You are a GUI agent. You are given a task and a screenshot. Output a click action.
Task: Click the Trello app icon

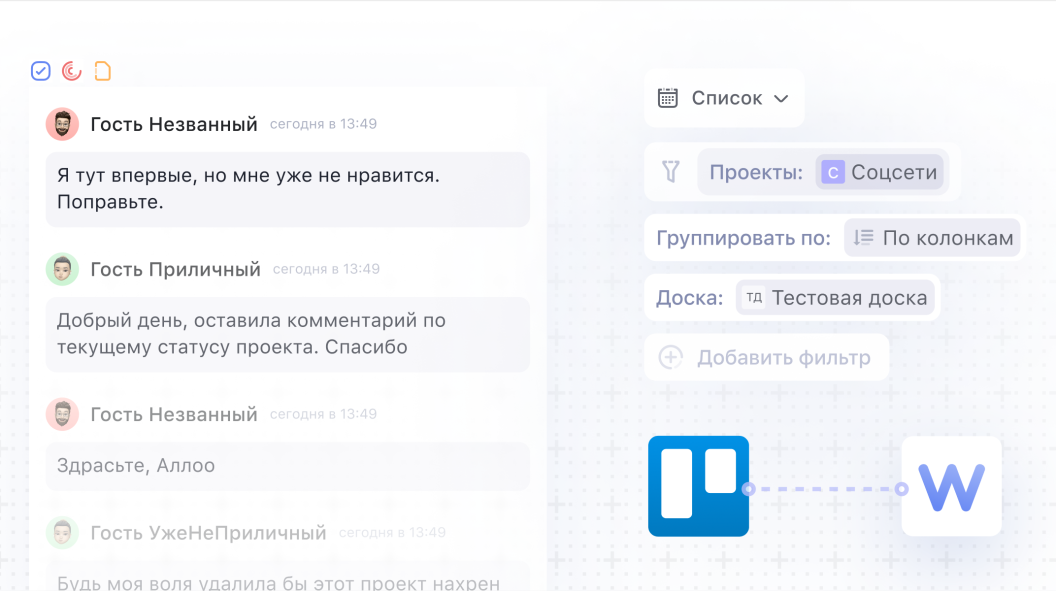pyautogui.click(x=698, y=486)
